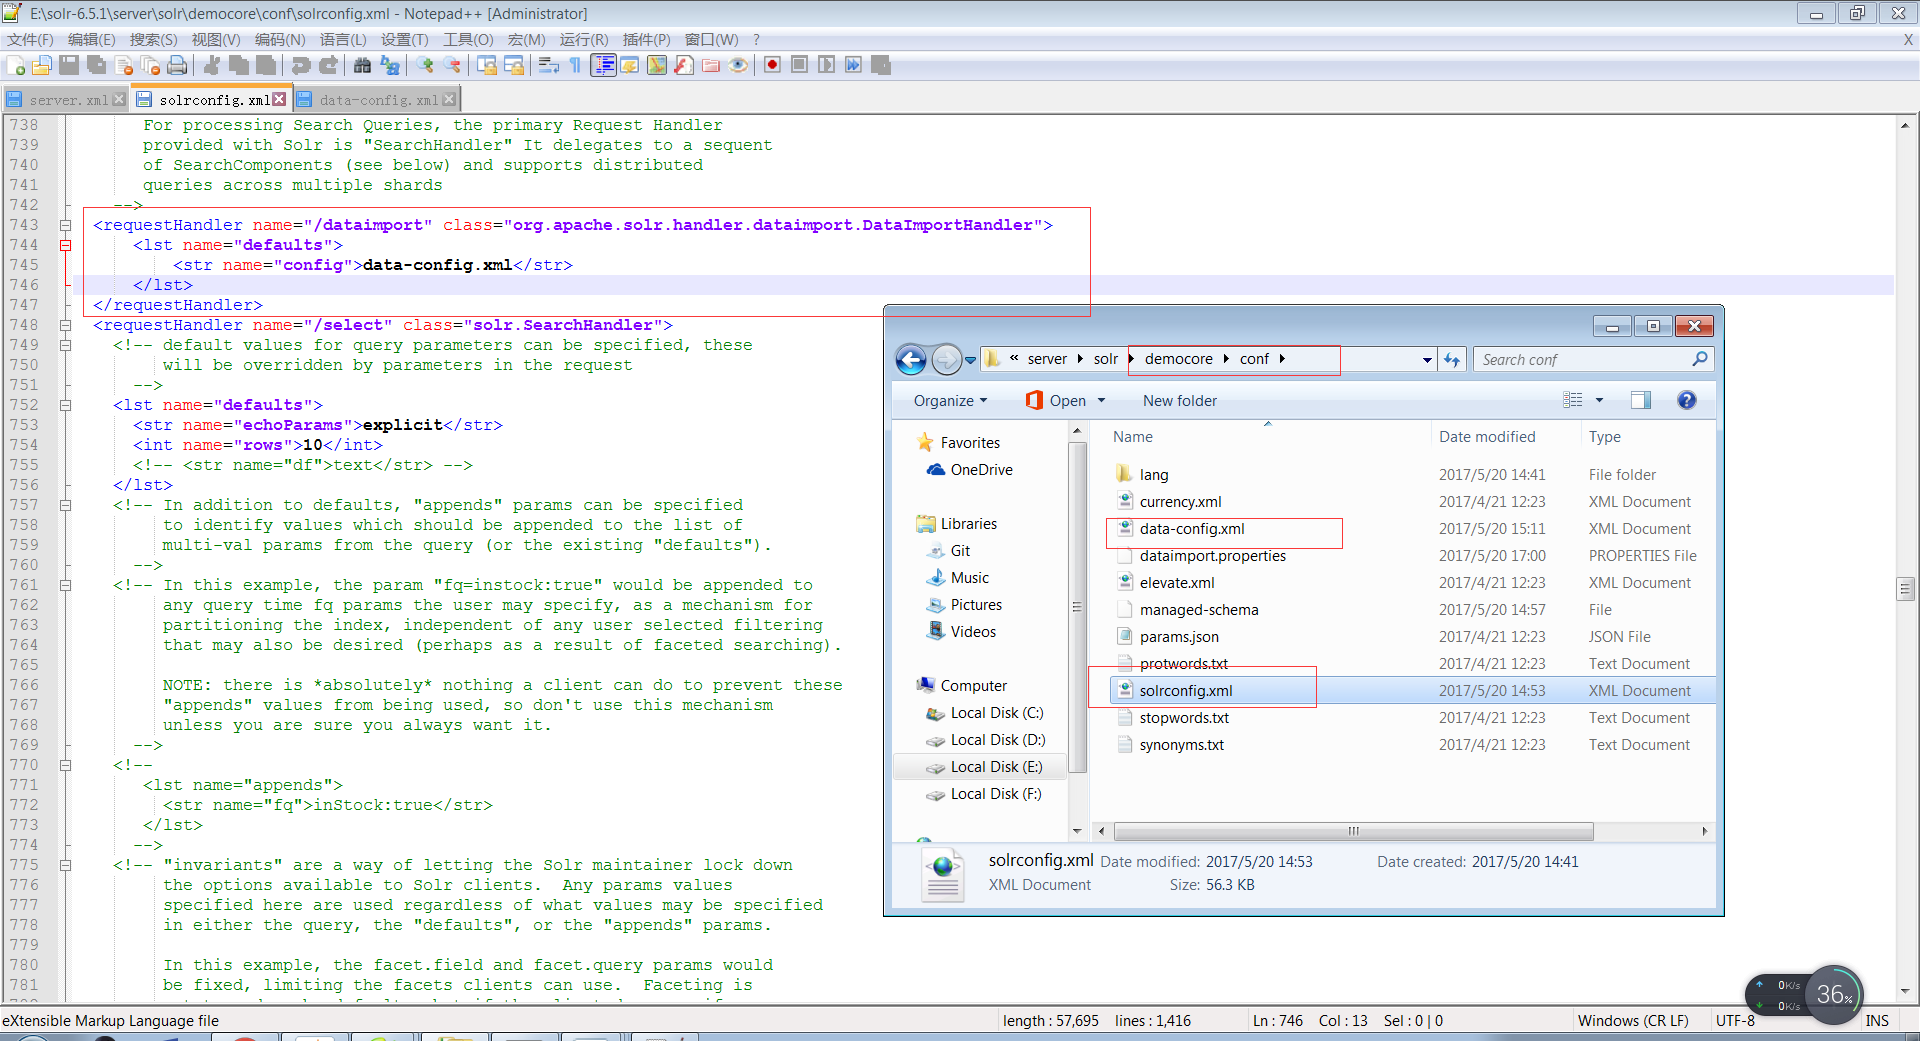
Task: Click the New folder button
Action: point(1180,401)
